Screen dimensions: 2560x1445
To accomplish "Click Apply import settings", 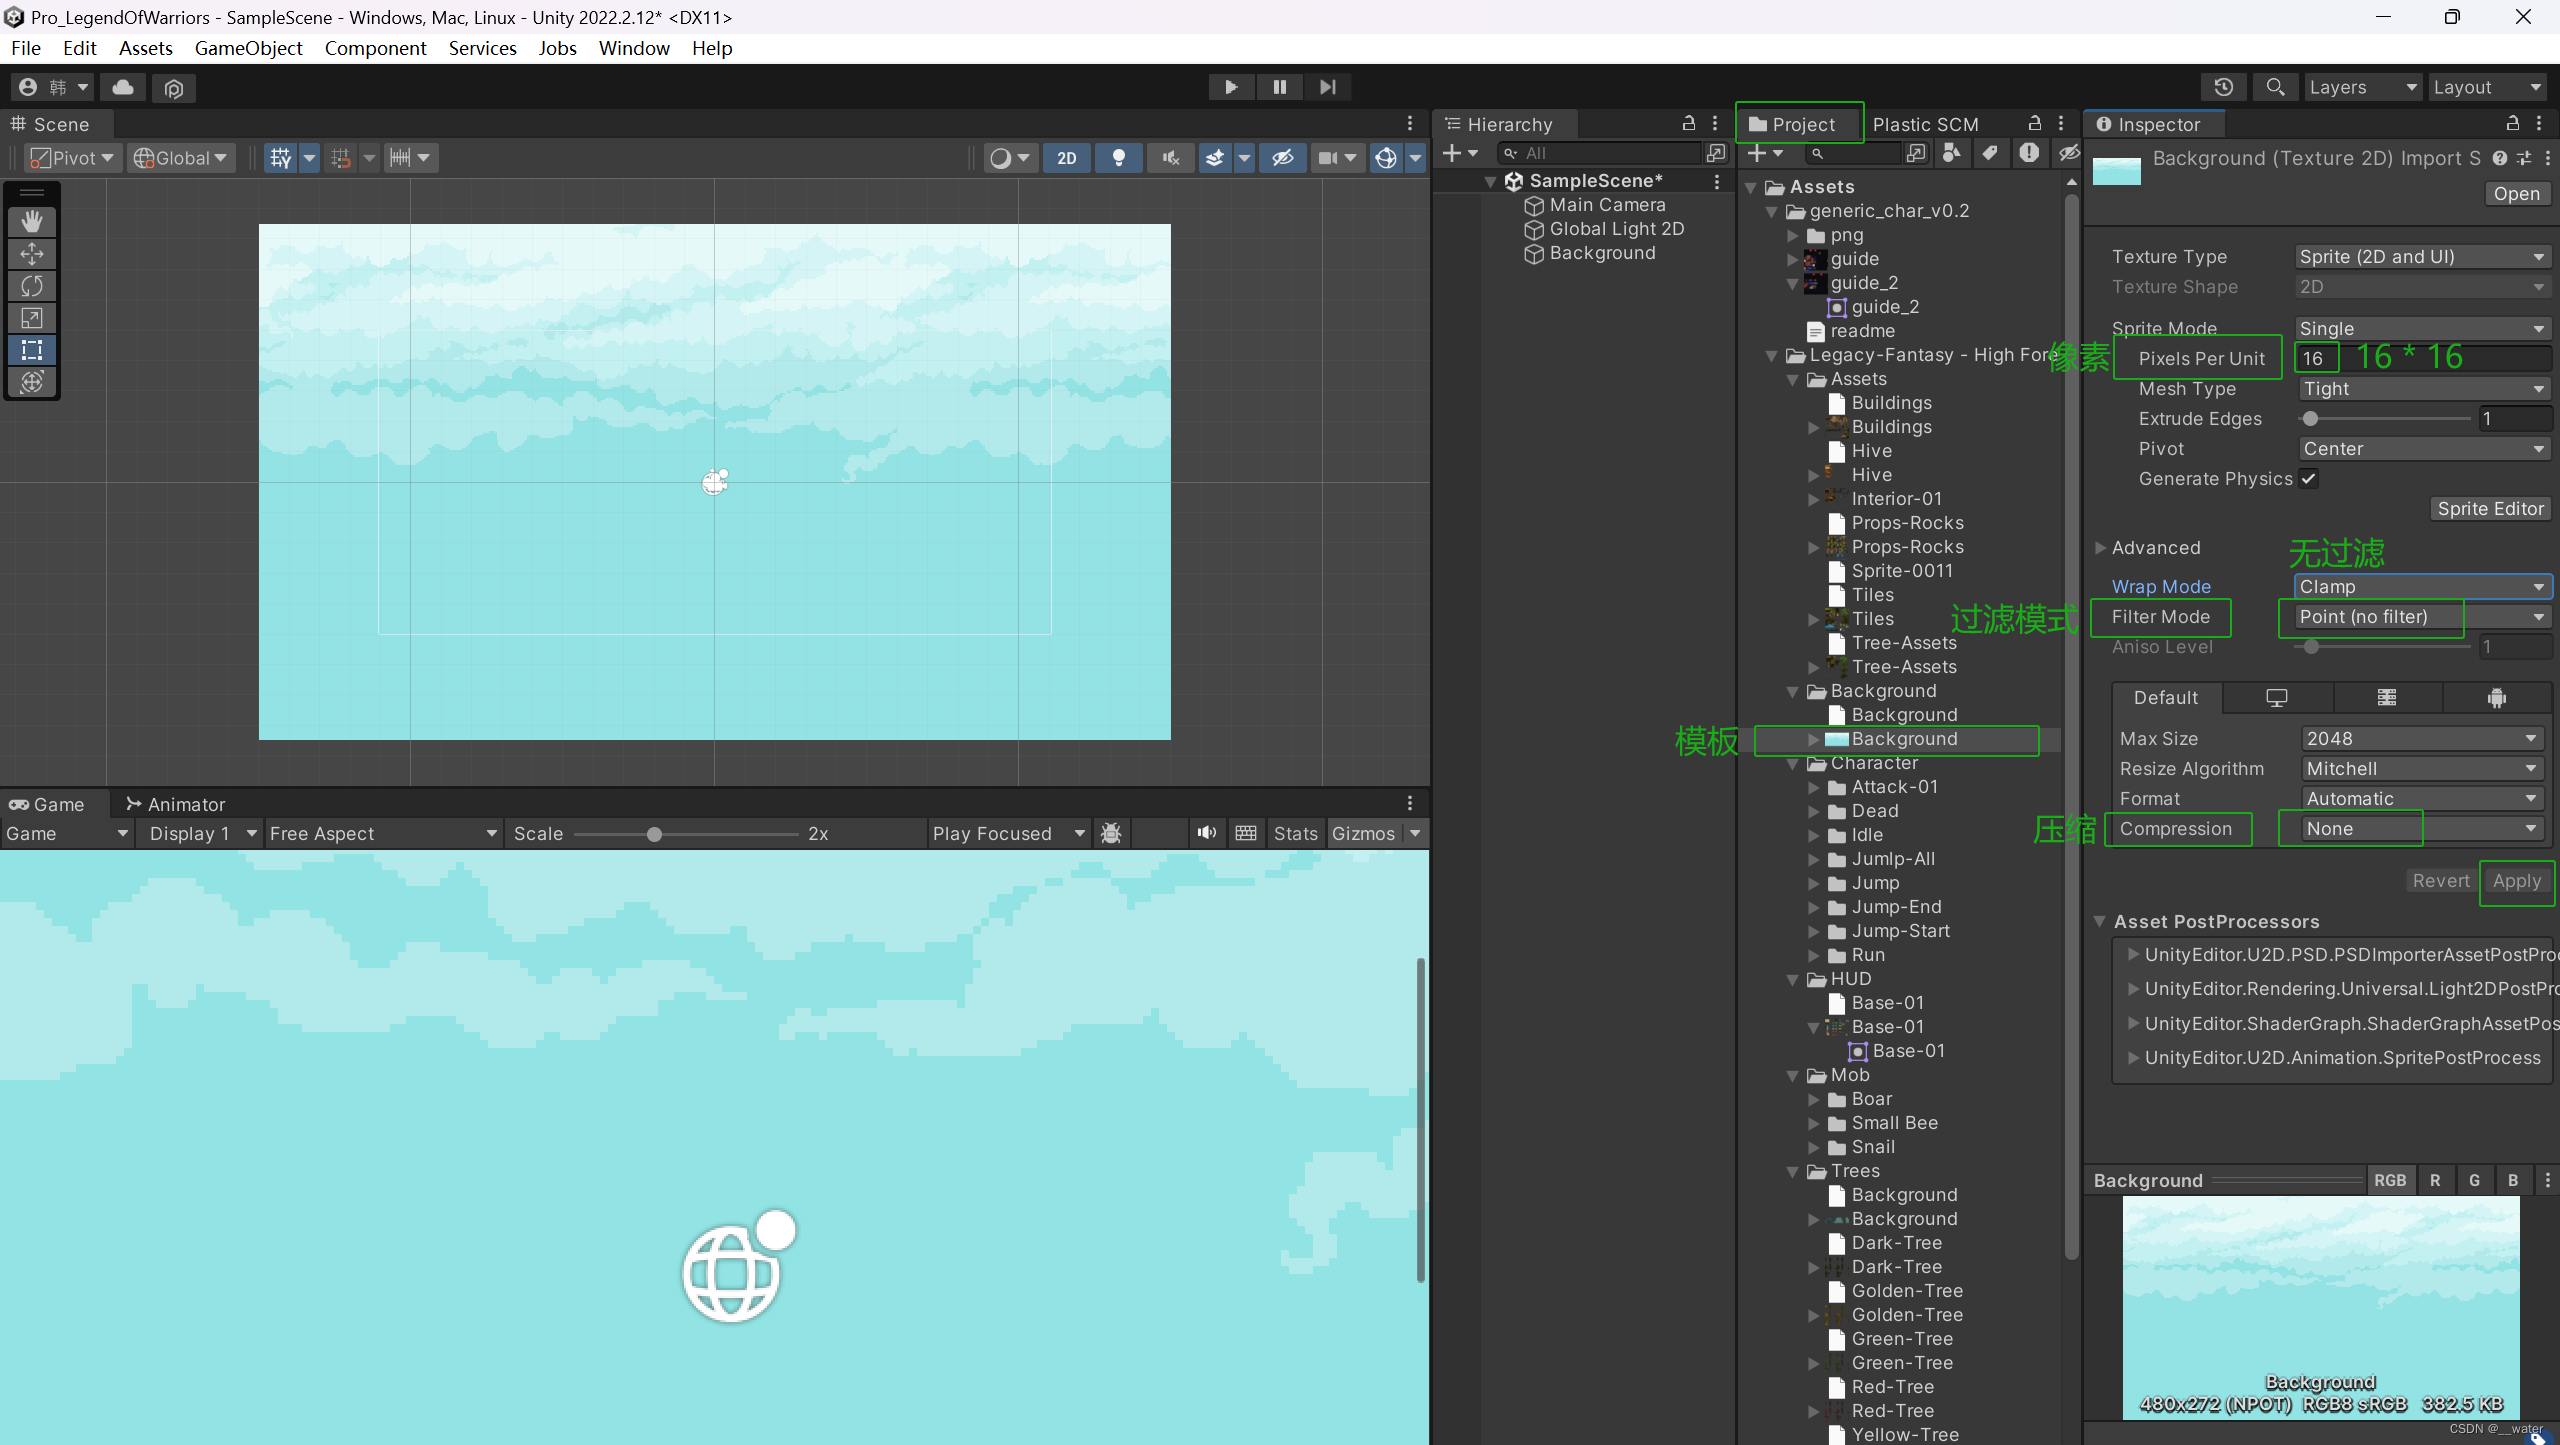I will [2516, 881].
